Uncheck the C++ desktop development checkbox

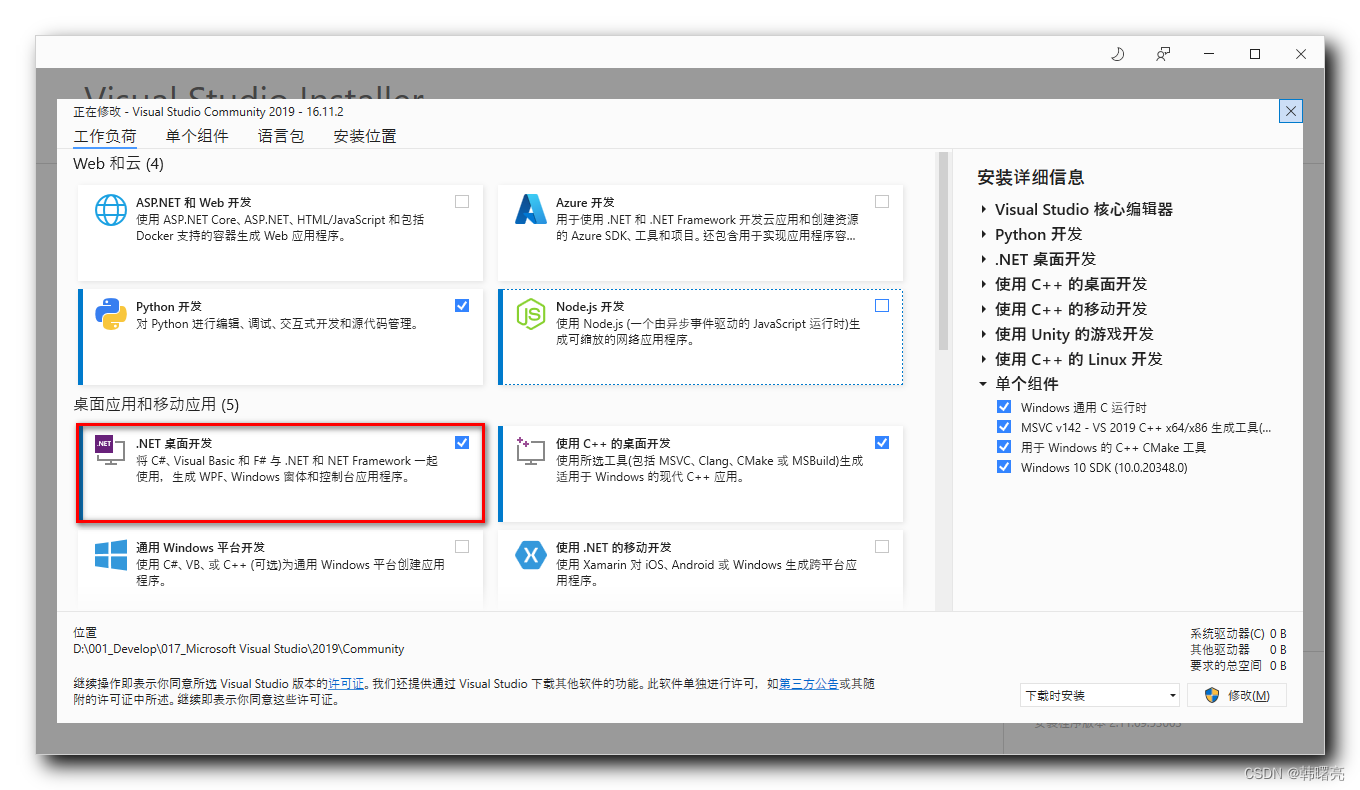(882, 442)
